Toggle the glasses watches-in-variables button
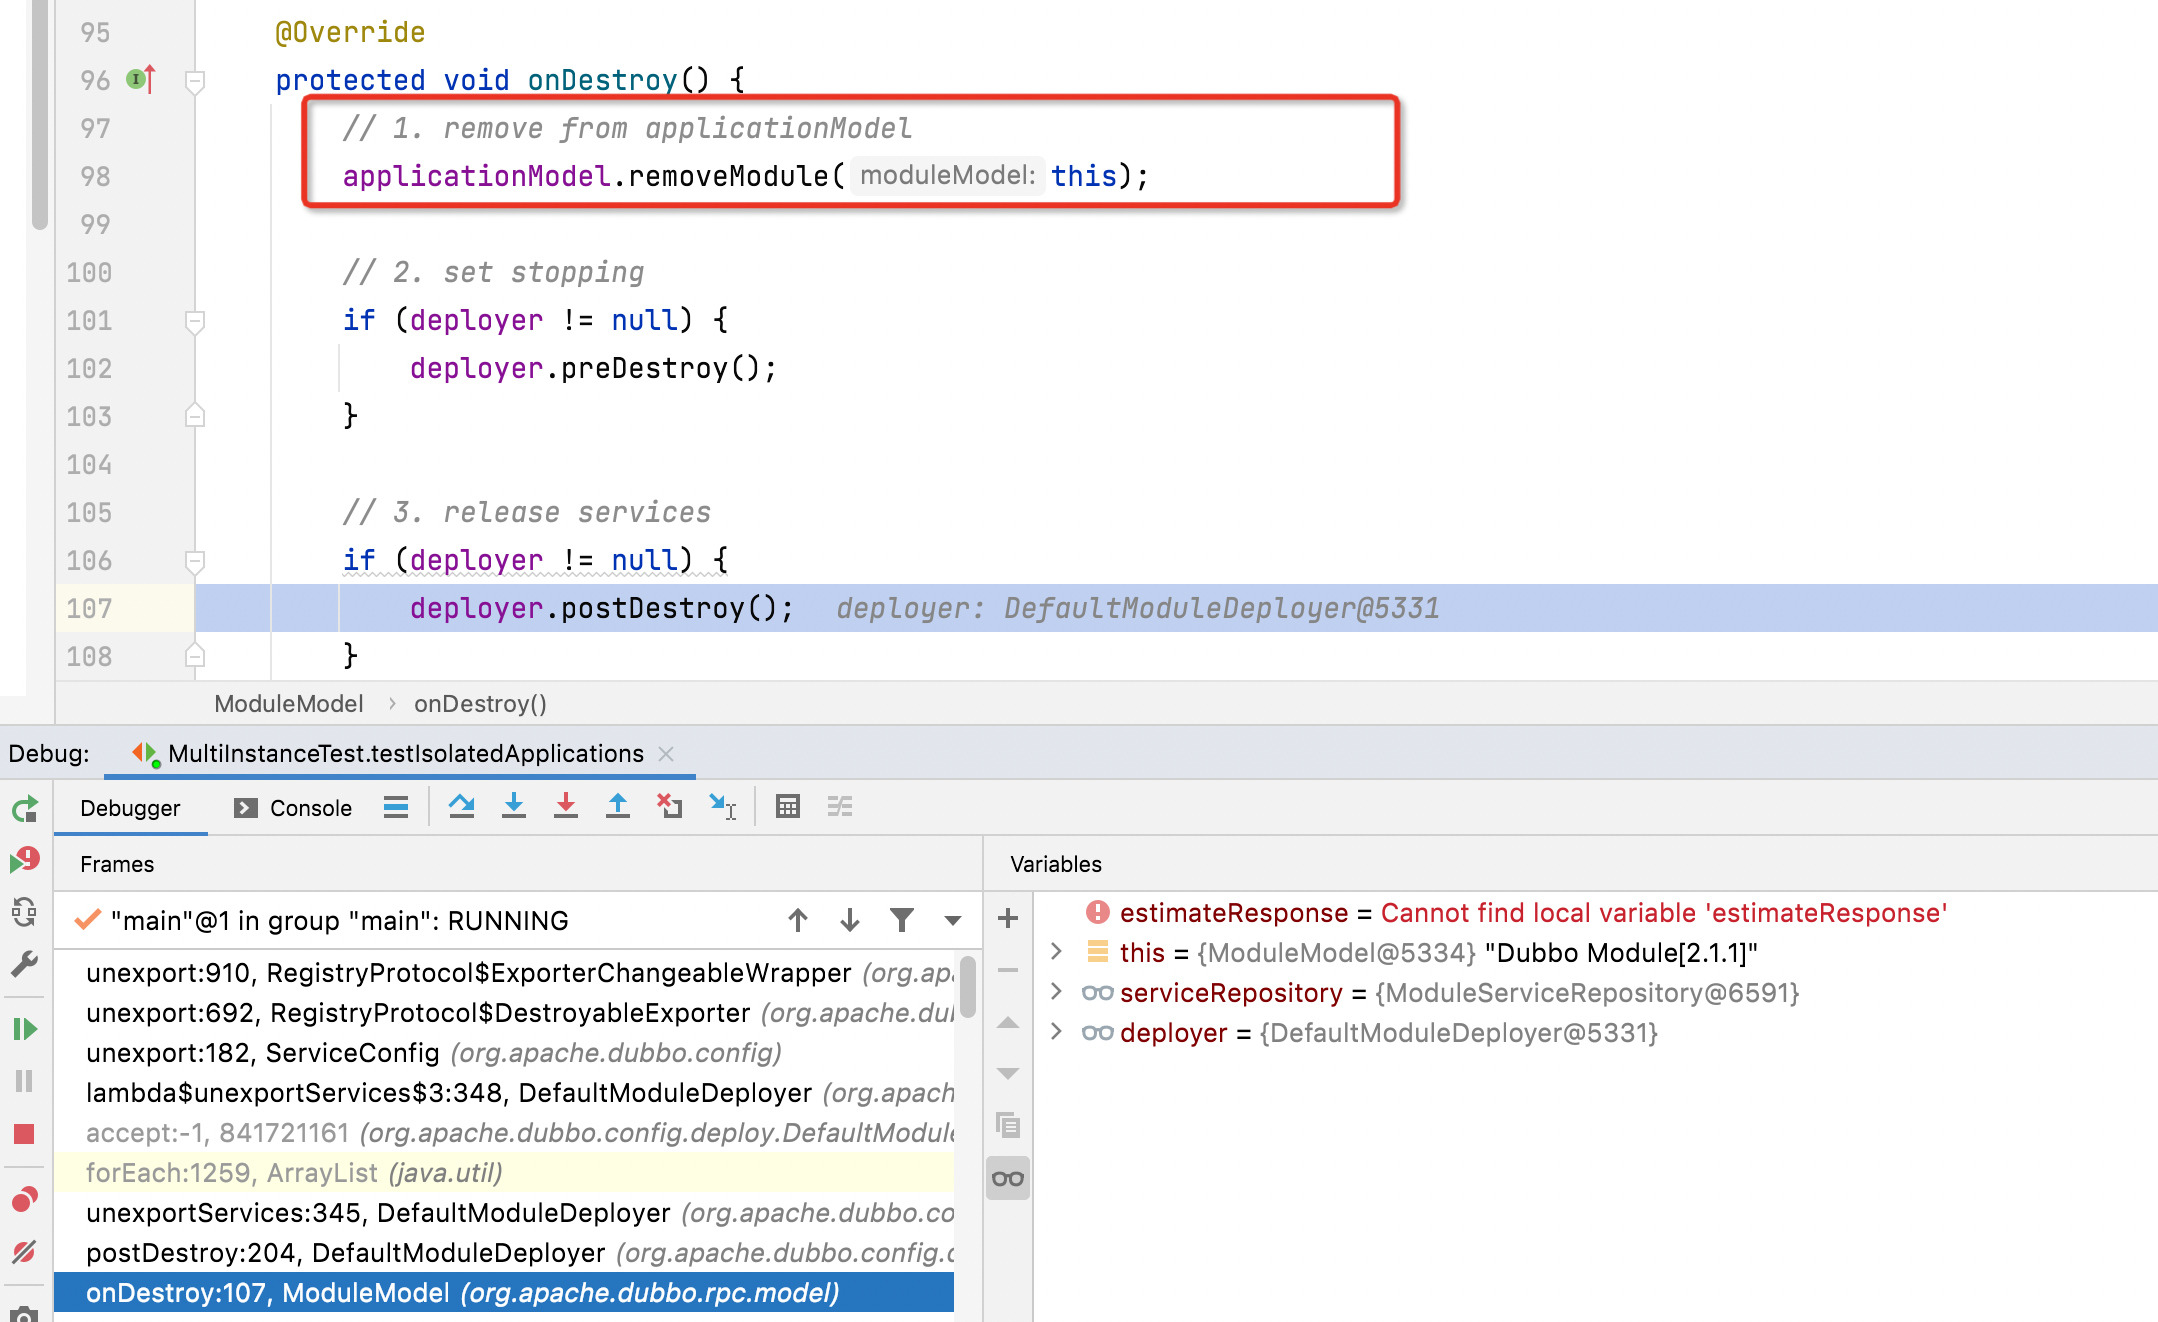2158x1322 pixels. pos(1008,1179)
